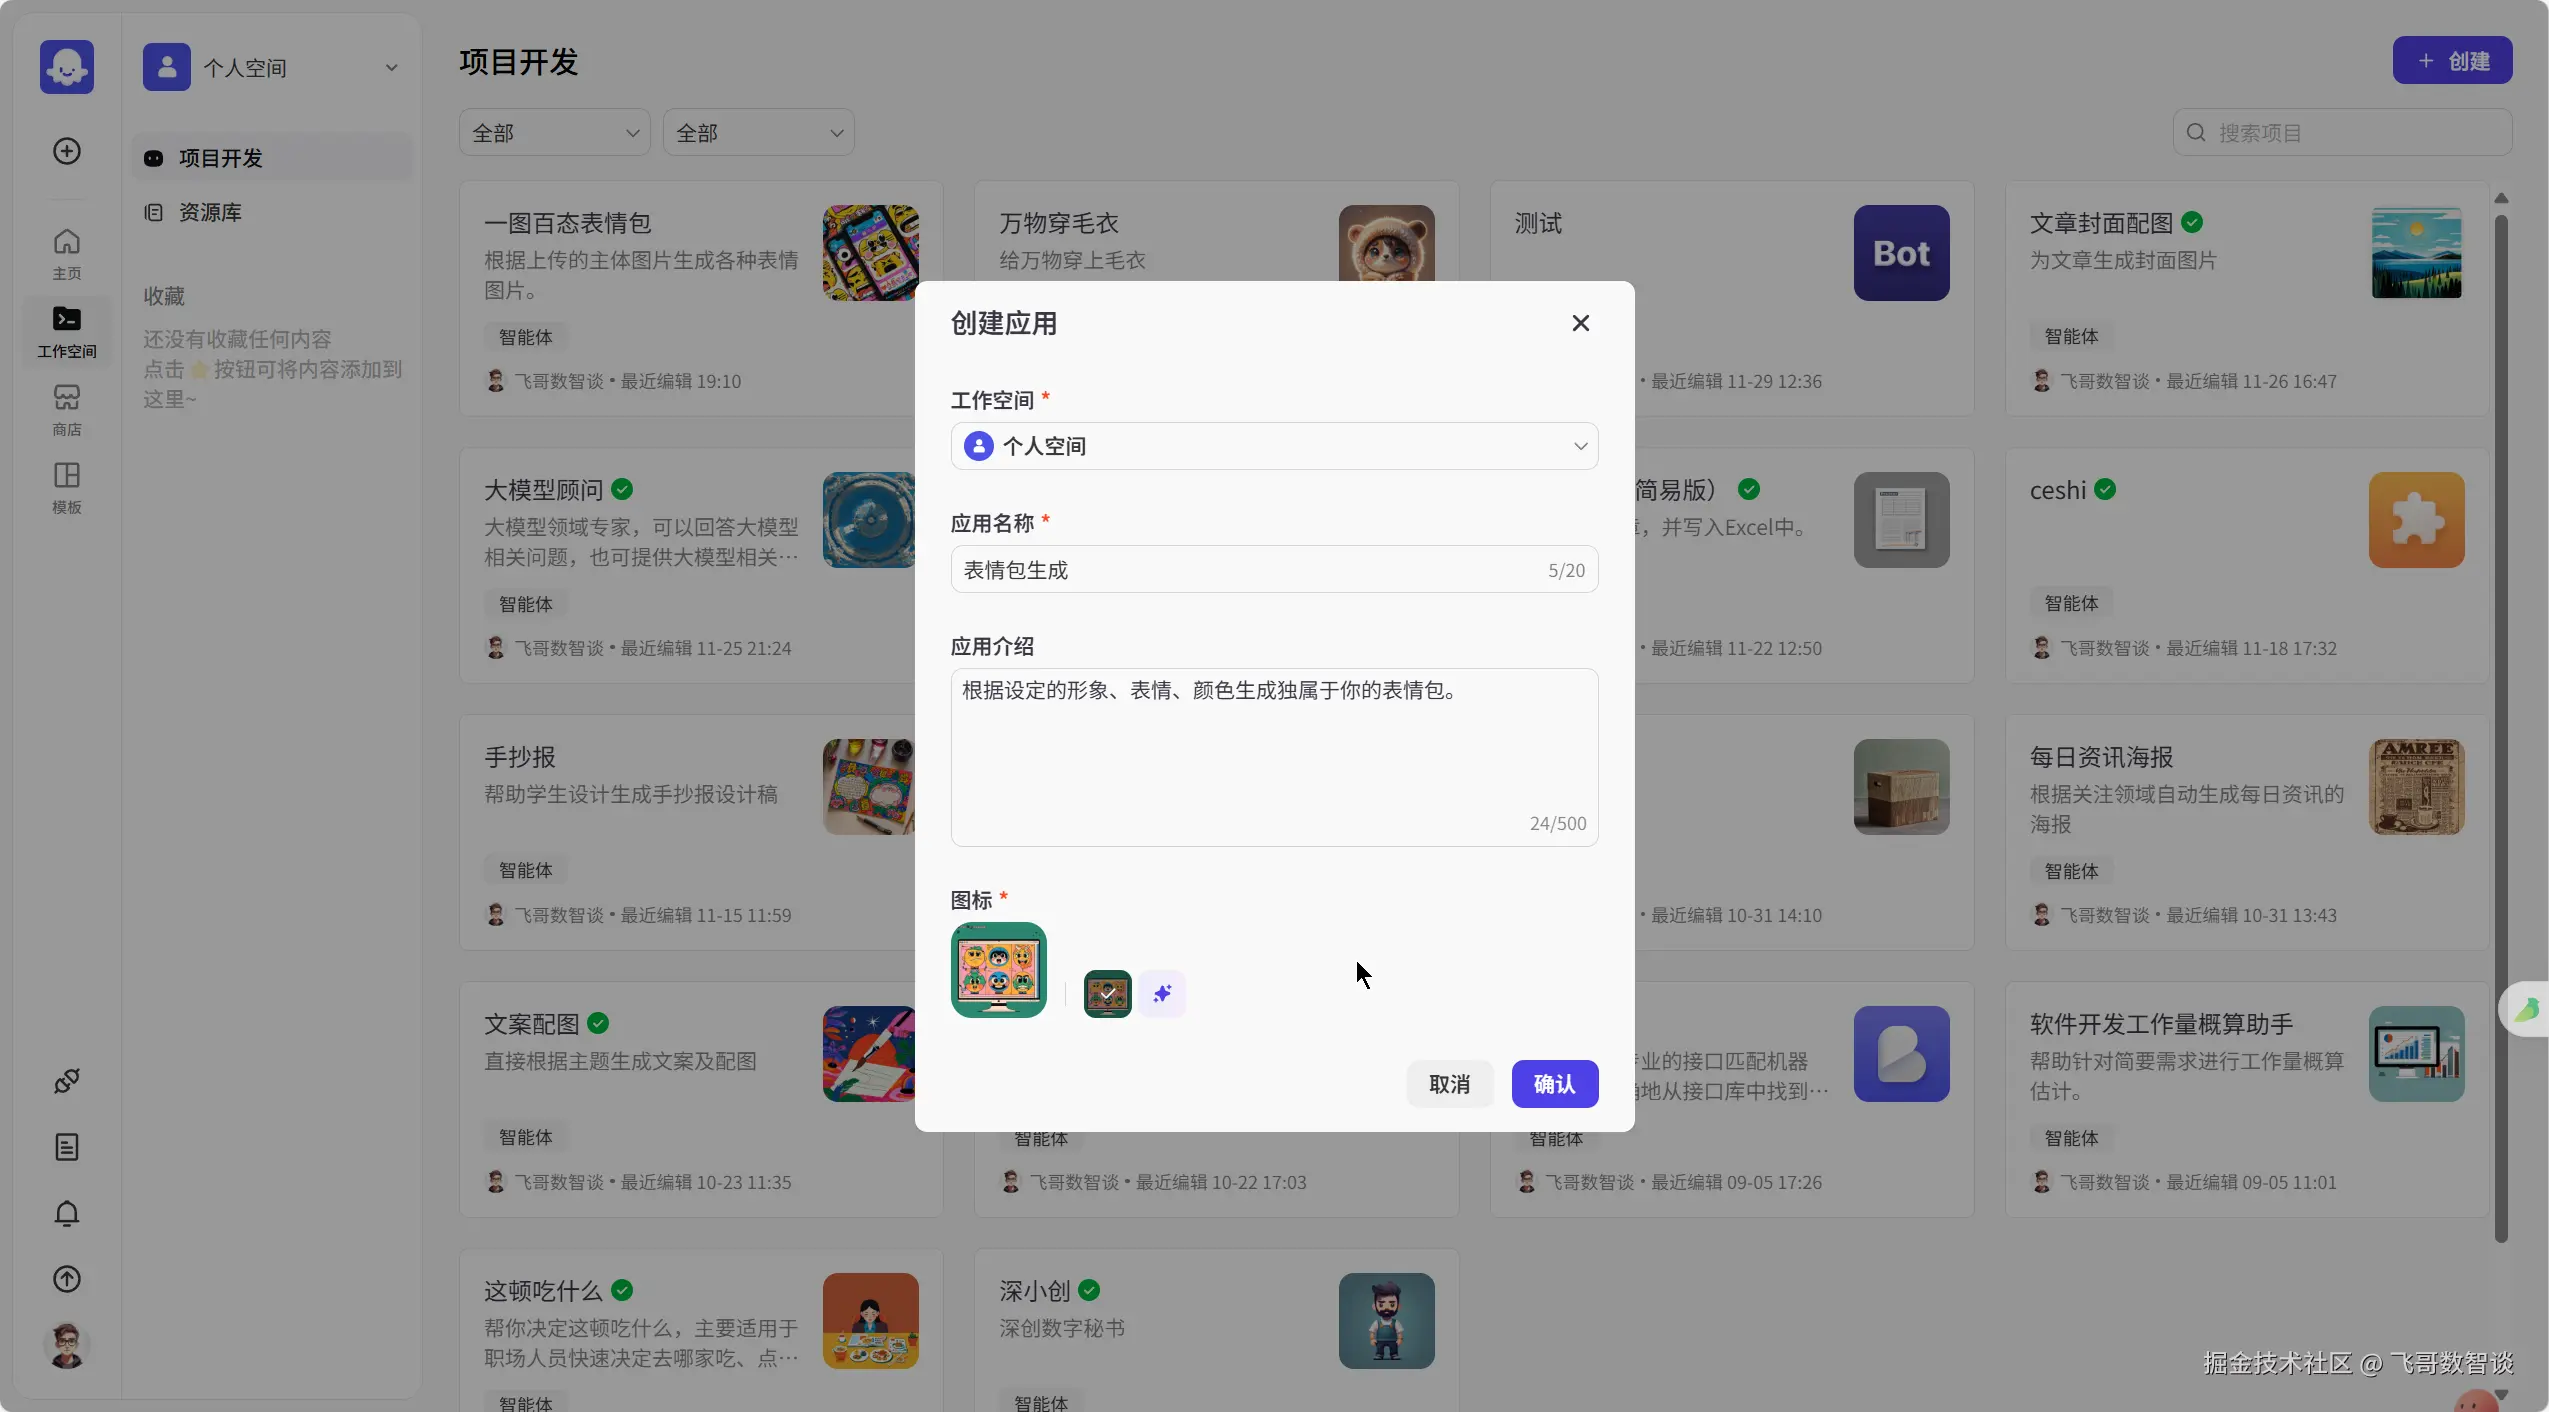Close the Create App dialog
This screenshot has width=2549, height=1412.
pos(1580,323)
